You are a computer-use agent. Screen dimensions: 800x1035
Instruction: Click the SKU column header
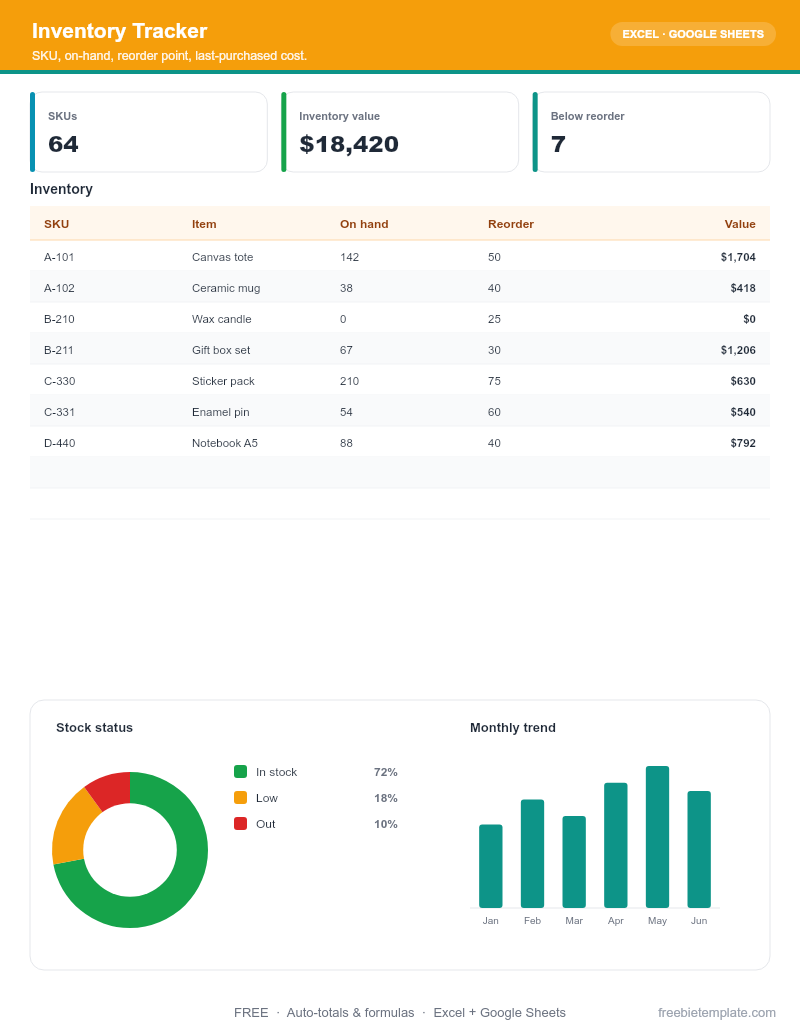[57, 224]
